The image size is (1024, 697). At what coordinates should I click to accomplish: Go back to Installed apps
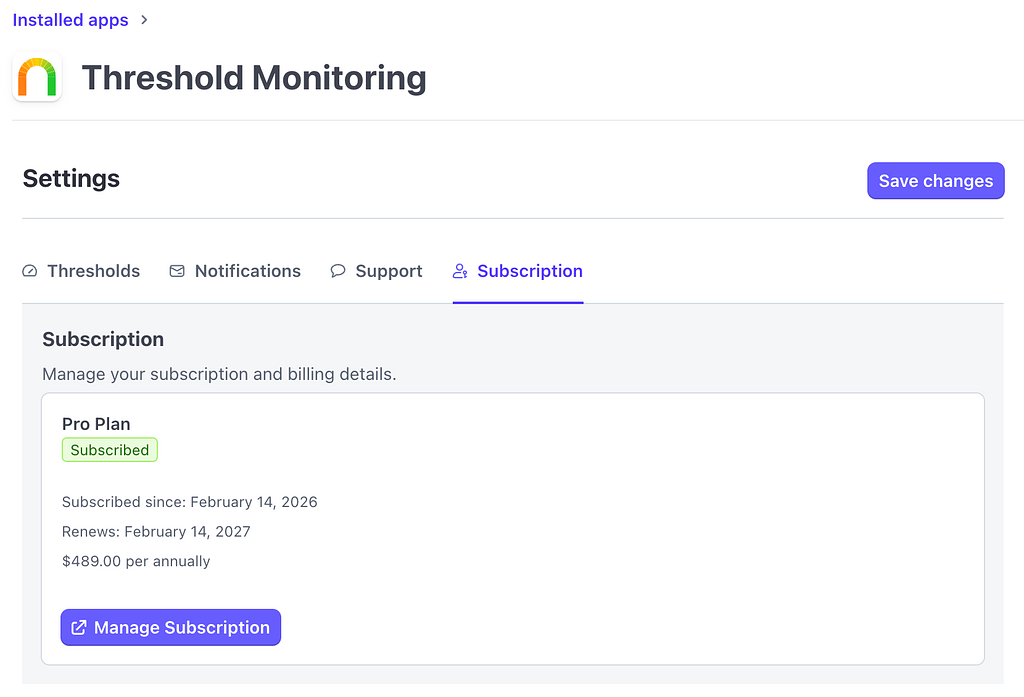[70, 20]
